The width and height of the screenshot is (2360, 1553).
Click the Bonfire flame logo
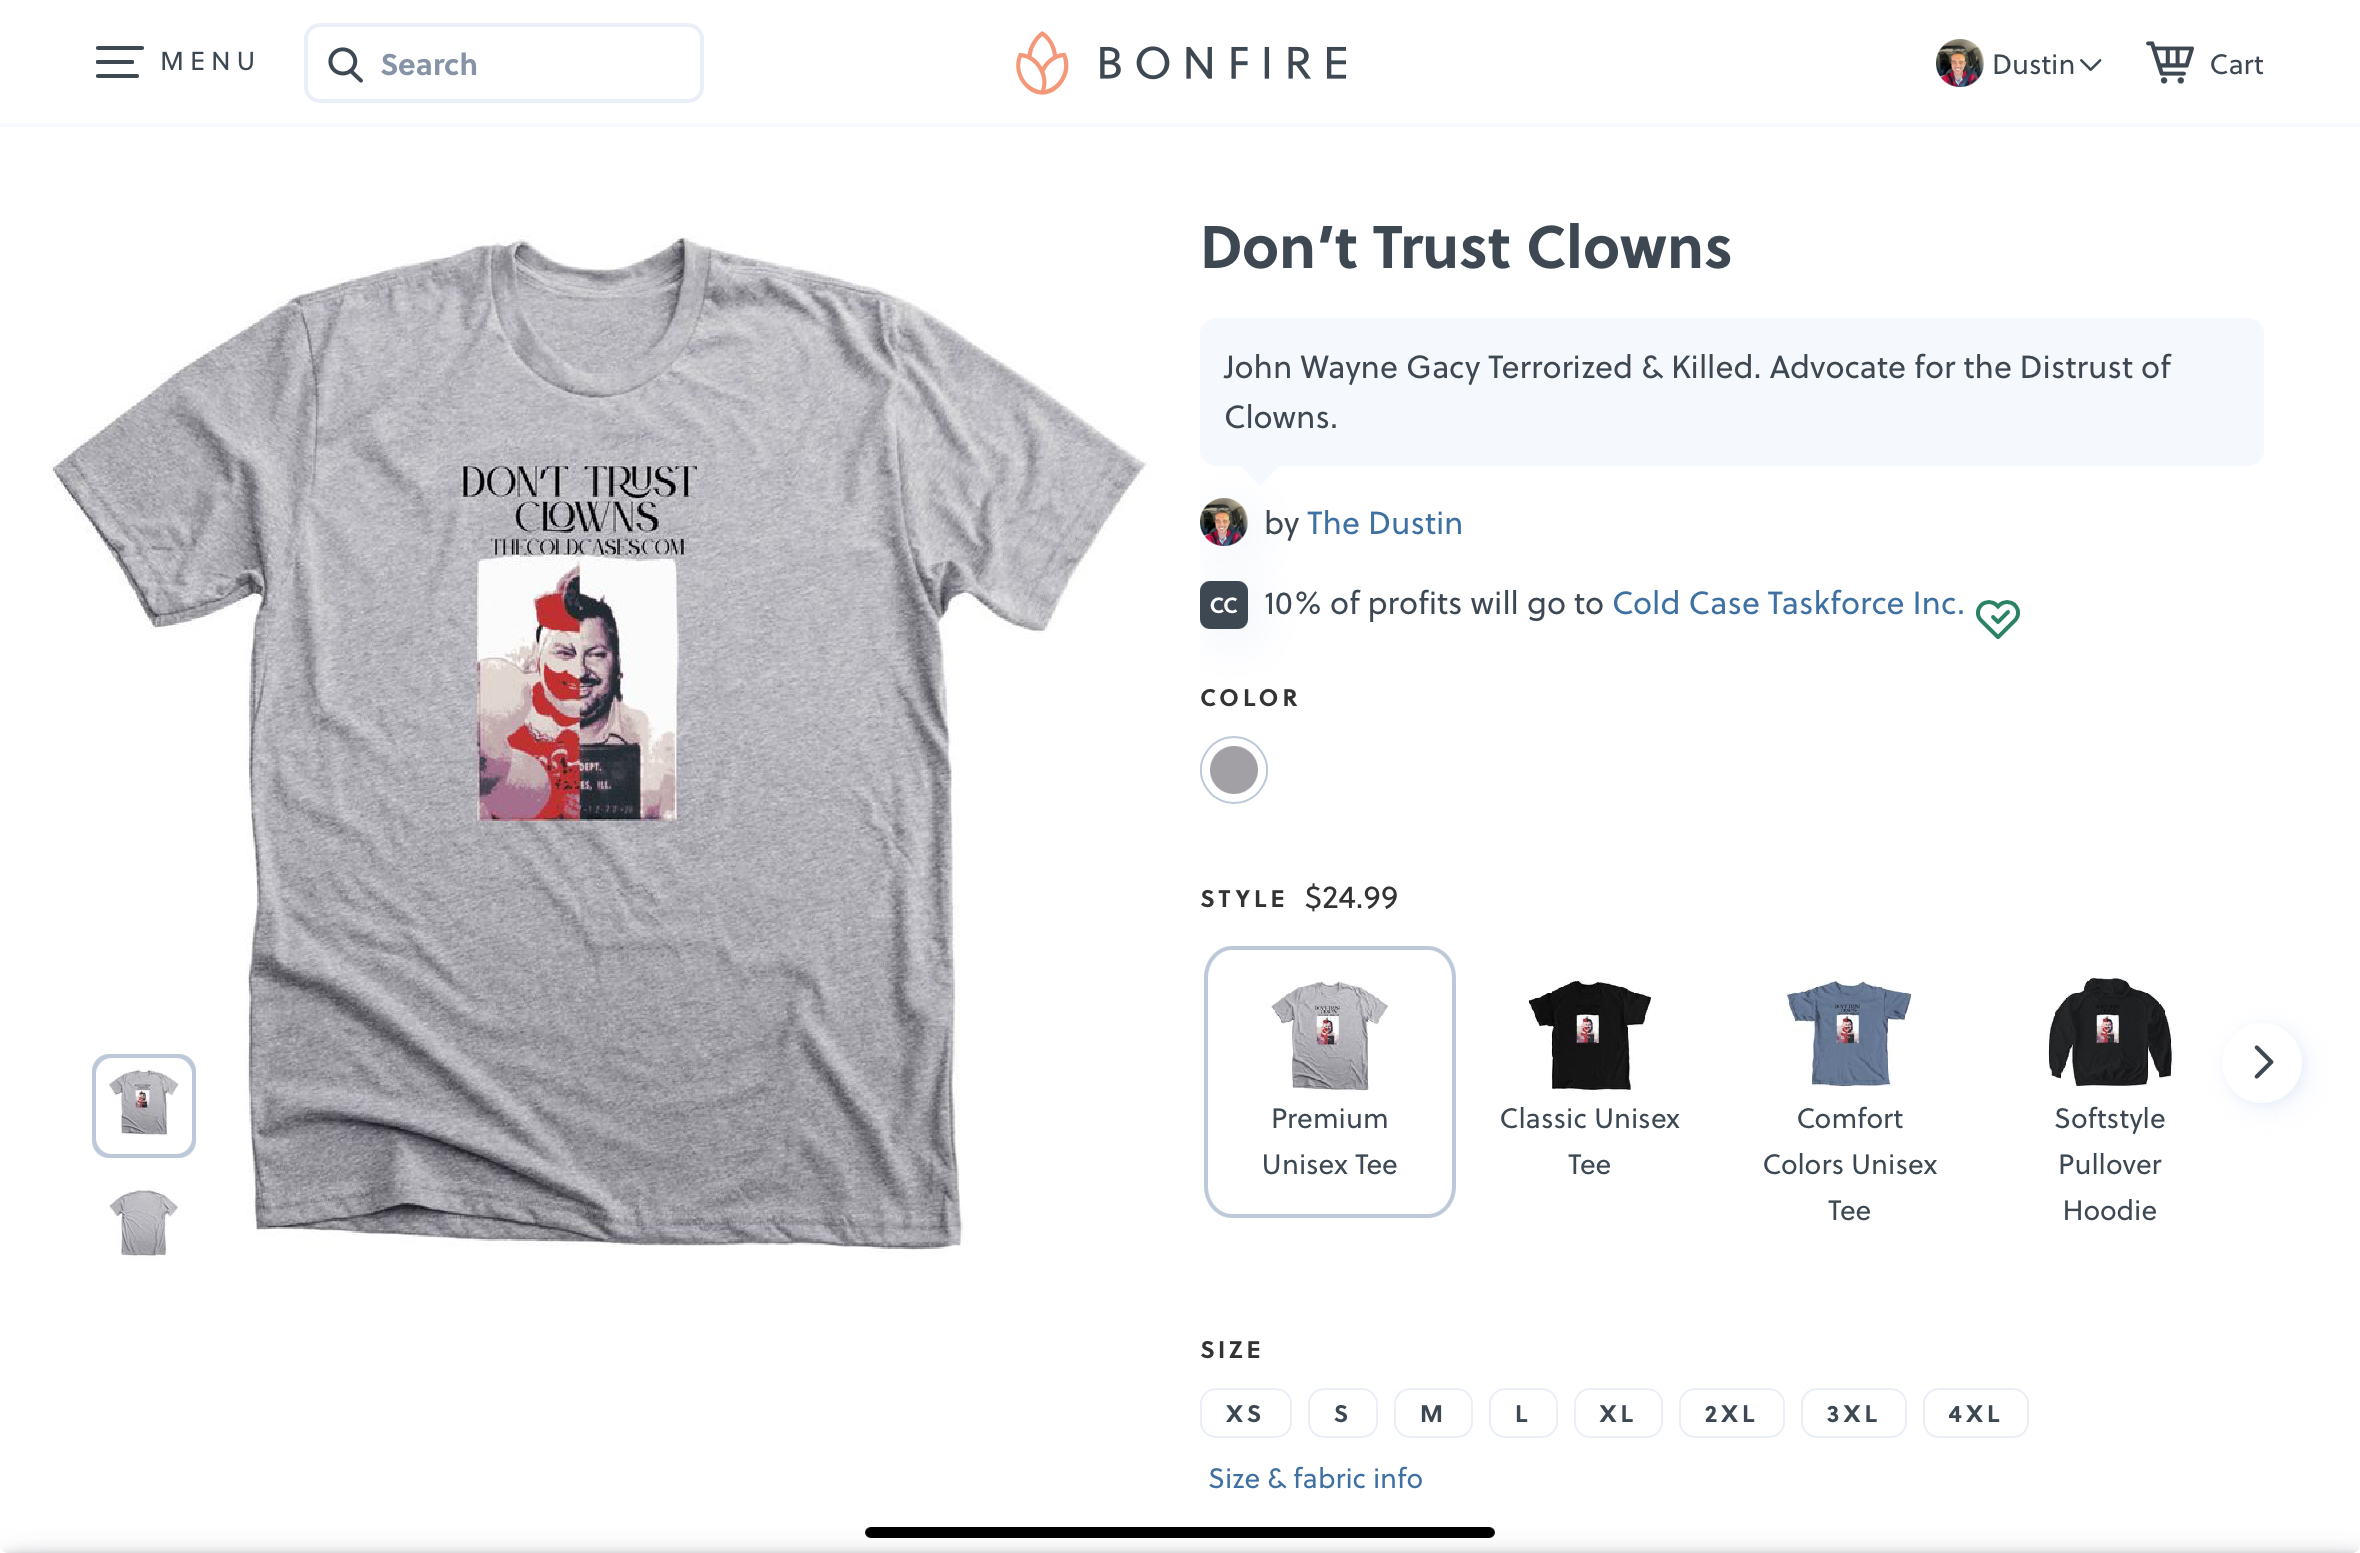point(1042,63)
